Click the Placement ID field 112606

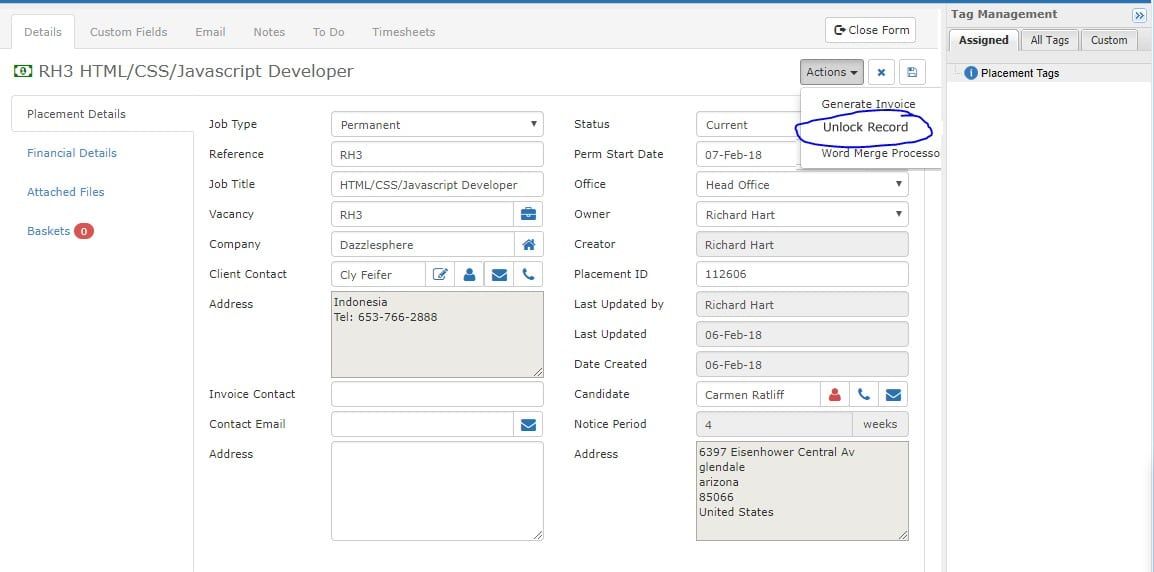click(x=802, y=275)
